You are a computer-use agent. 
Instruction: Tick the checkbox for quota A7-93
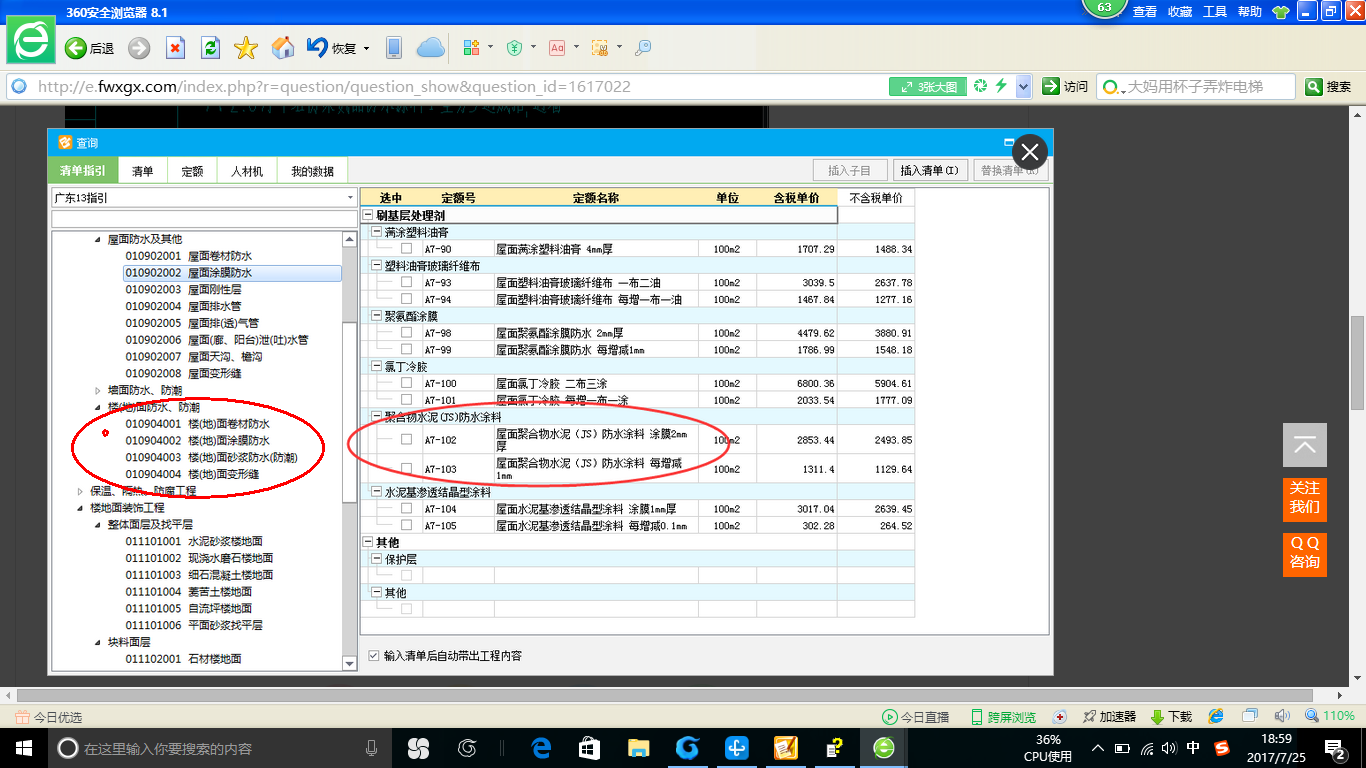click(406, 283)
